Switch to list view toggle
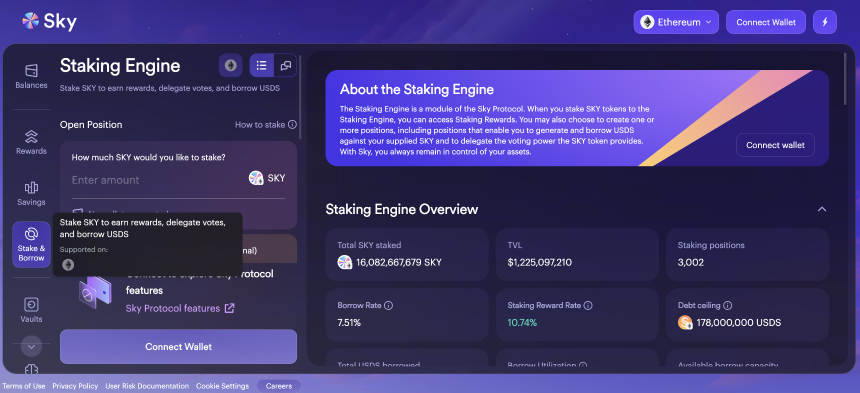Image resolution: width=860 pixels, height=393 pixels. [x=262, y=66]
